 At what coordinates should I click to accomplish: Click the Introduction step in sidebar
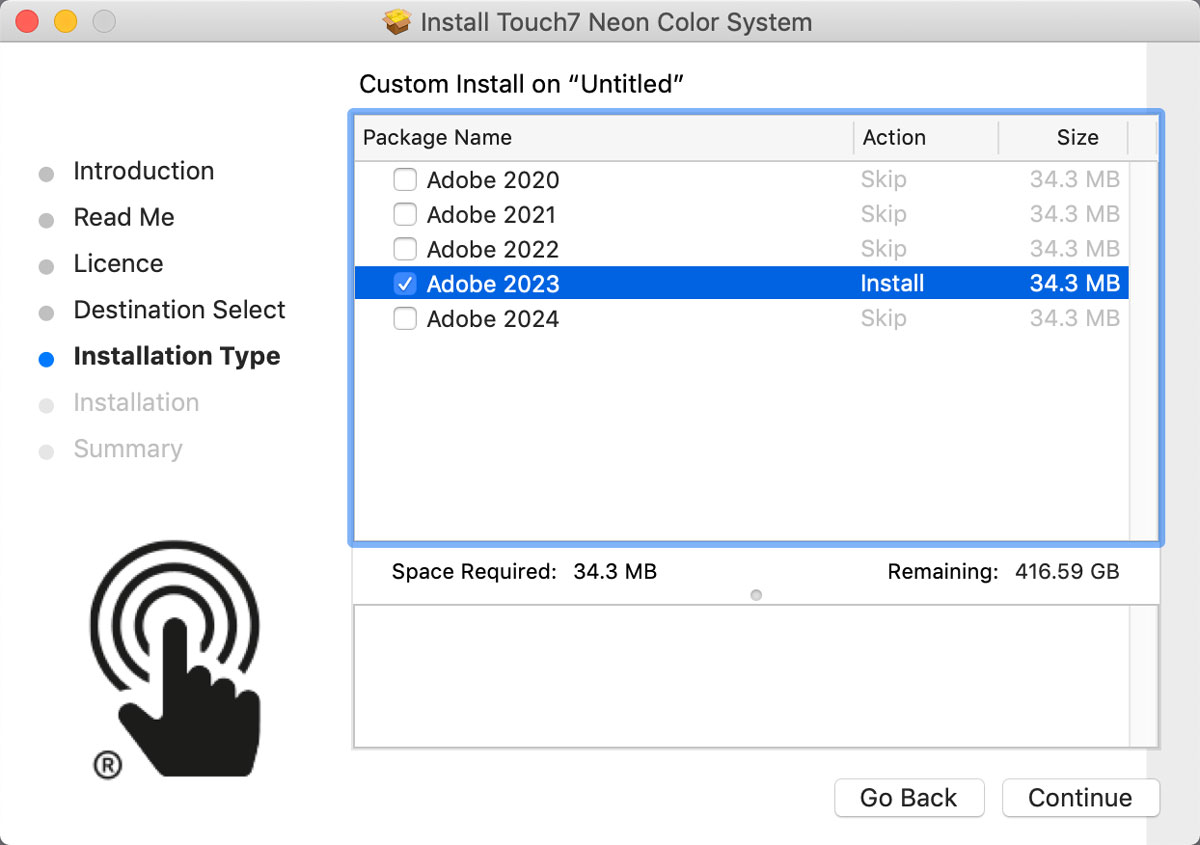144,171
